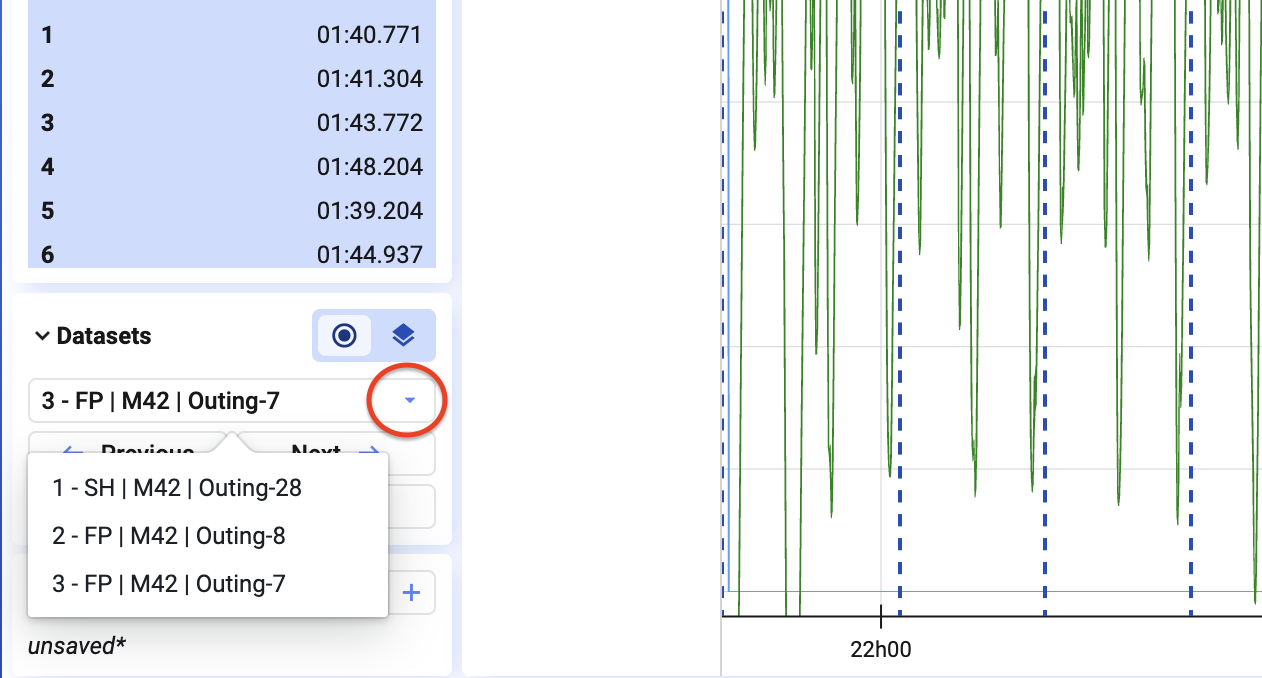The height and width of the screenshot is (678, 1262).
Task: Select fastest lap 5 at 01:39.204
Action: pos(232,211)
